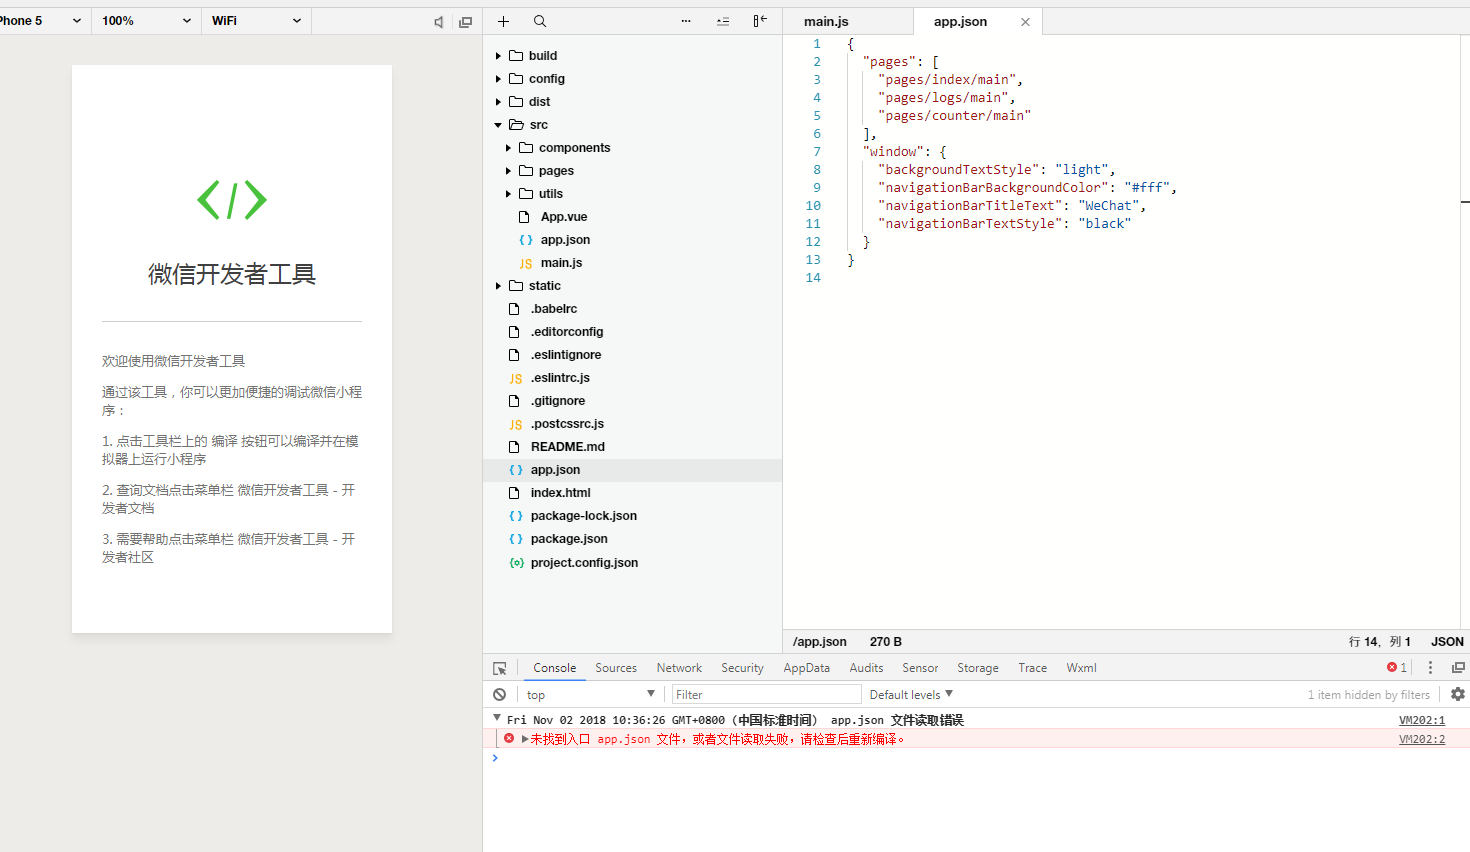Expand the build folder
Image resolution: width=1470 pixels, height=852 pixels.
tap(498, 56)
